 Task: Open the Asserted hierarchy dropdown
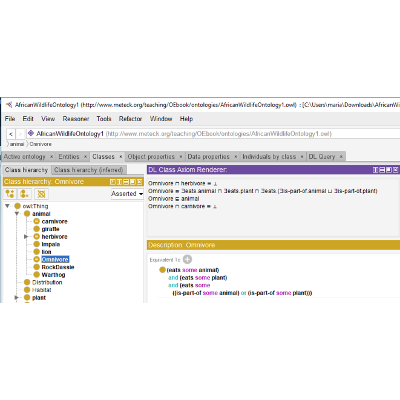(127, 194)
